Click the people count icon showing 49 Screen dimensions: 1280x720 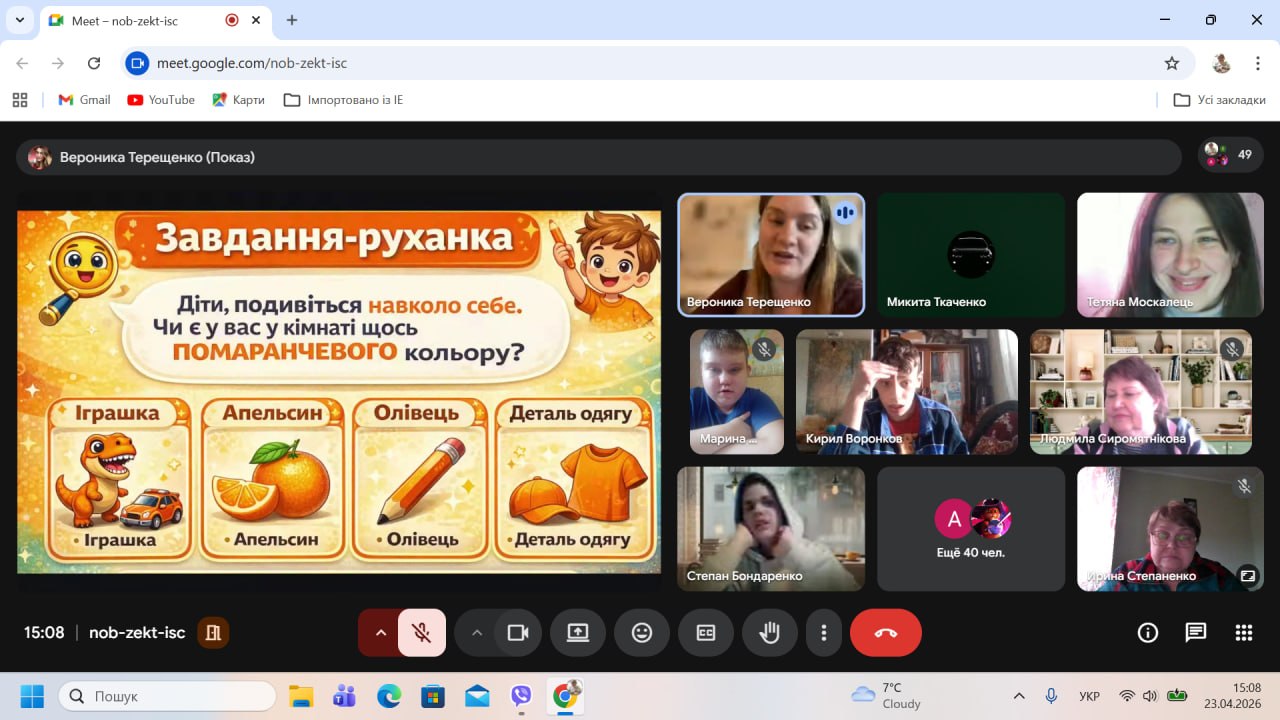click(1230, 155)
